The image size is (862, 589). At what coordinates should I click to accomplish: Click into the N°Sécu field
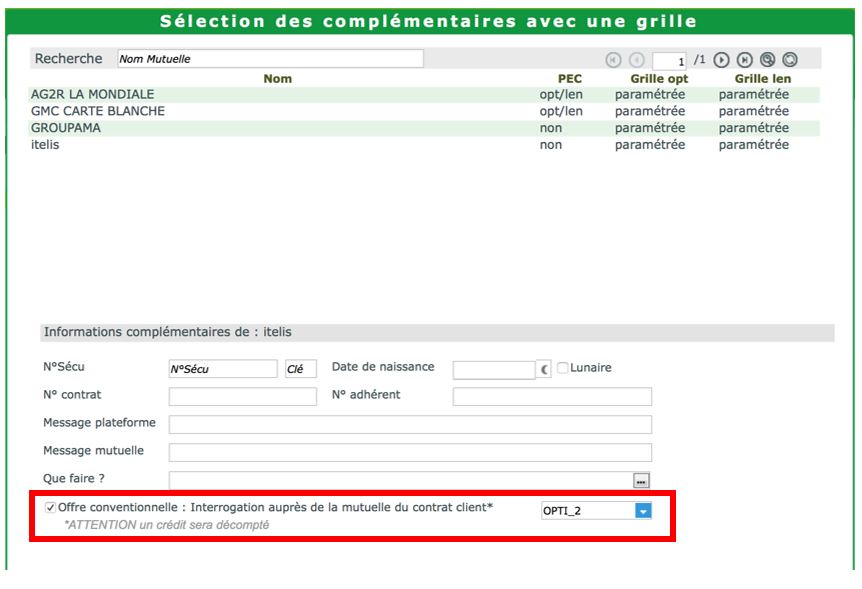pyautogui.click(x=223, y=368)
